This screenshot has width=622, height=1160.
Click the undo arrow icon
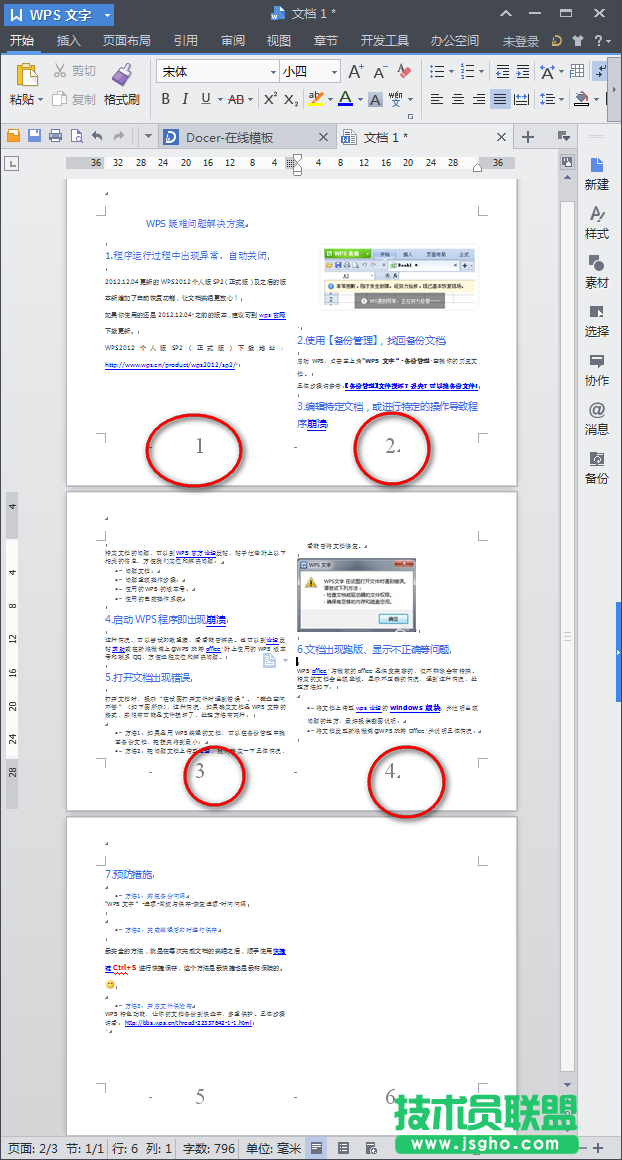pyautogui.click(x=97, y=135)
